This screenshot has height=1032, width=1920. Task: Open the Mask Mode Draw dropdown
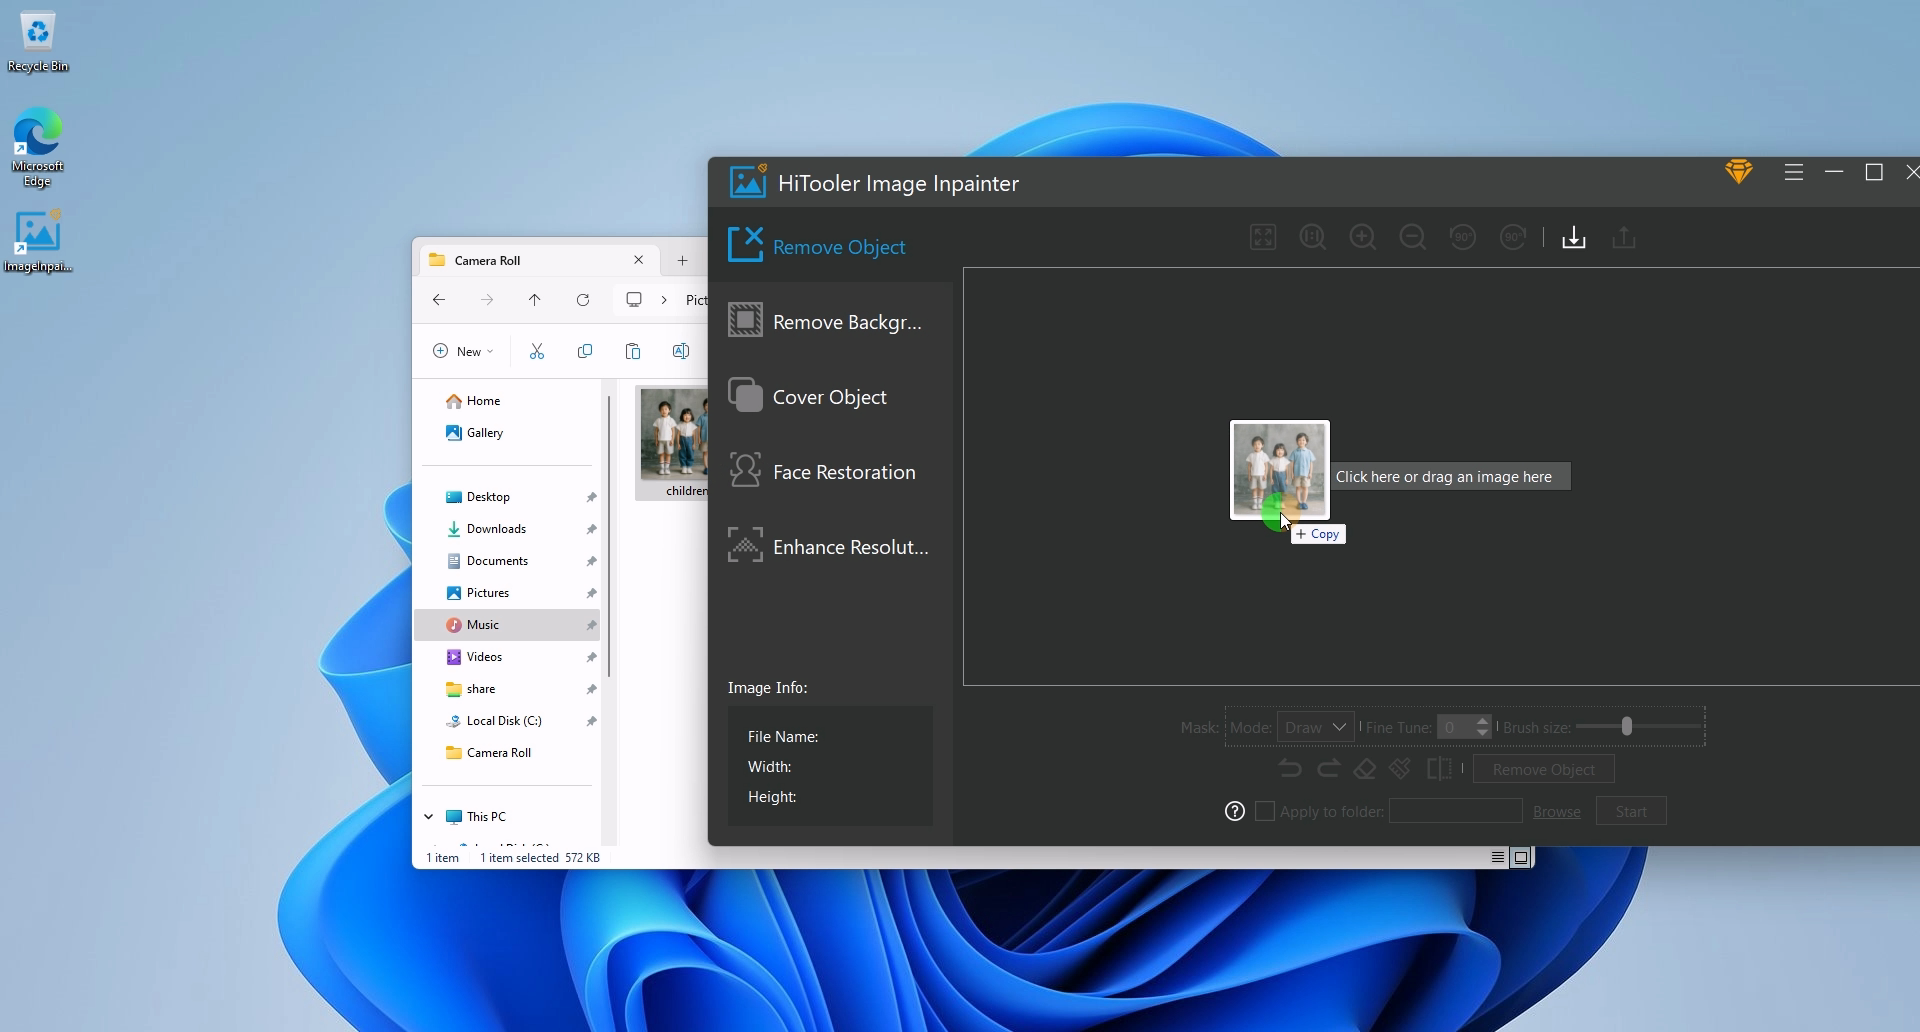(x=1315, y=727)
